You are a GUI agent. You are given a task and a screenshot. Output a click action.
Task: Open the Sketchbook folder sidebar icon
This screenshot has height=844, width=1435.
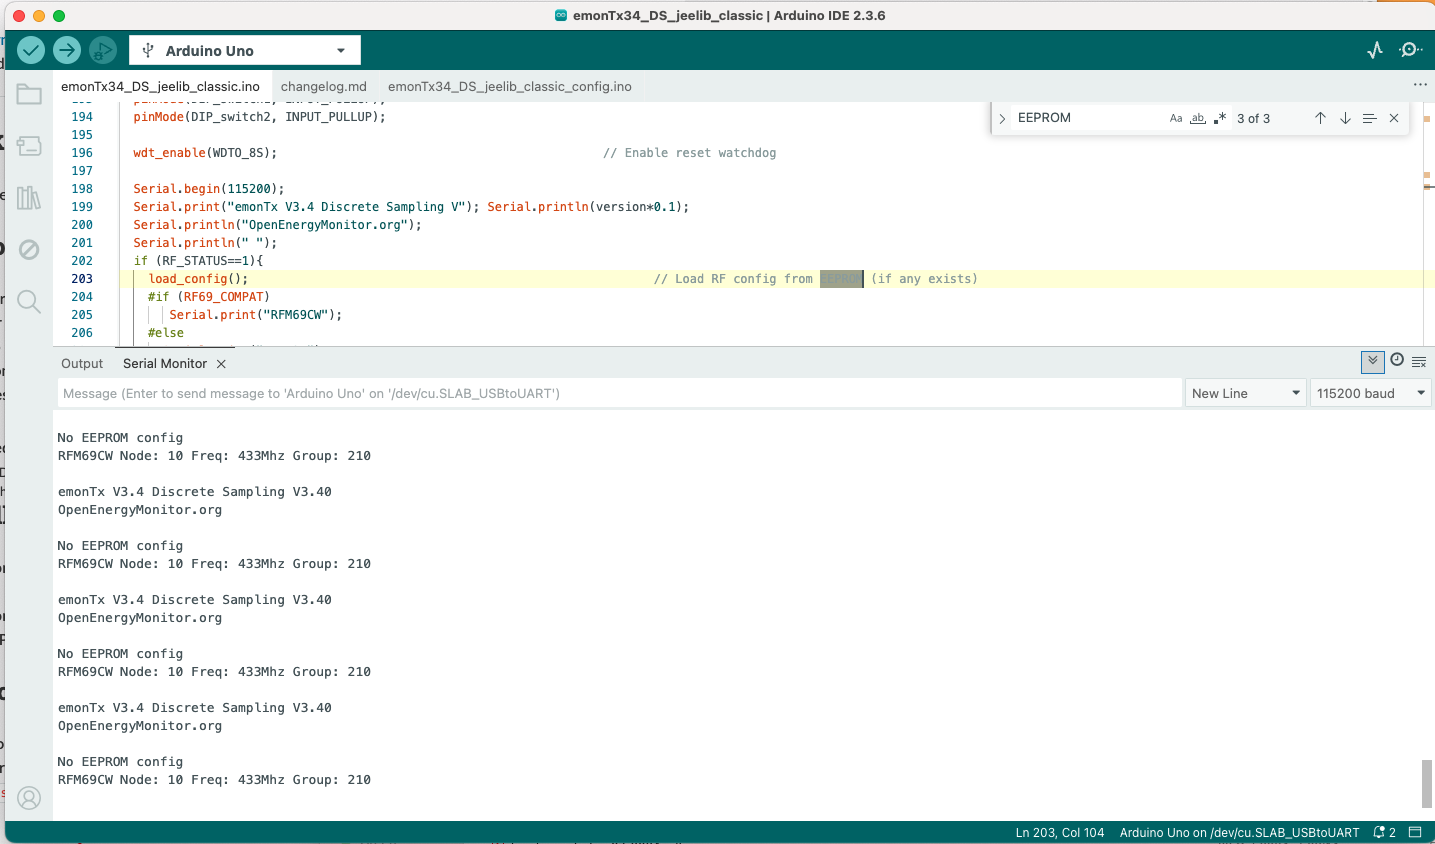(x=29, y=95)
